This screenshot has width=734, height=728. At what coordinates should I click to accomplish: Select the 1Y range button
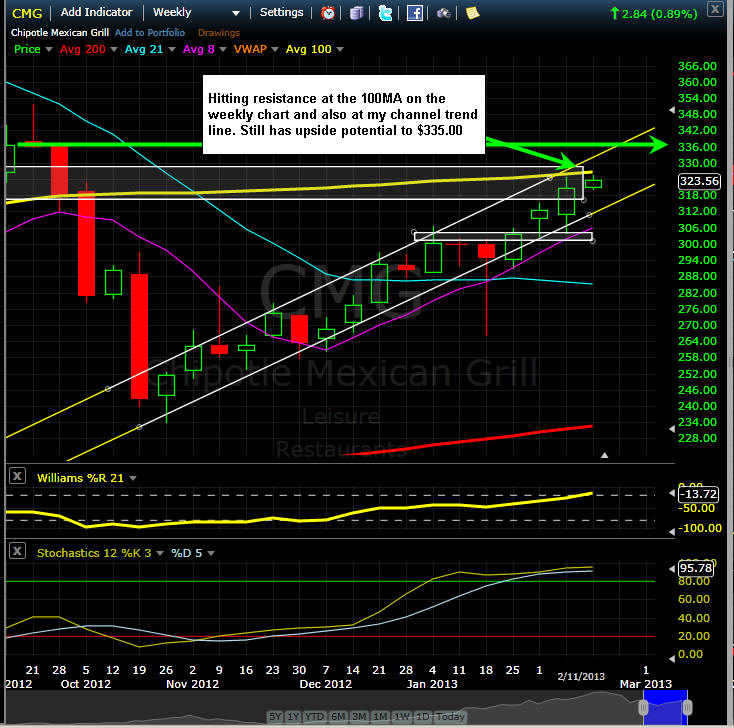[x=293, y=716]
